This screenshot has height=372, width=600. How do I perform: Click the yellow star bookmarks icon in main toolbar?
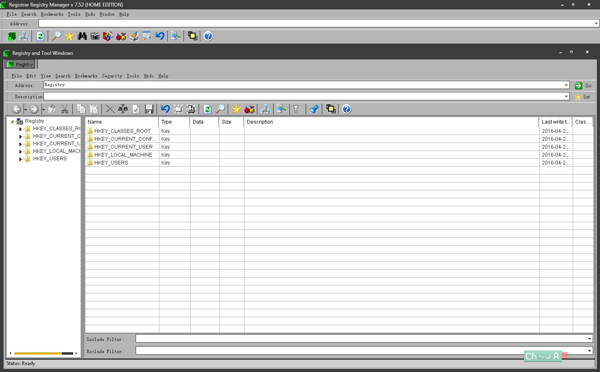pyautogui.click(x=69, y=36)
